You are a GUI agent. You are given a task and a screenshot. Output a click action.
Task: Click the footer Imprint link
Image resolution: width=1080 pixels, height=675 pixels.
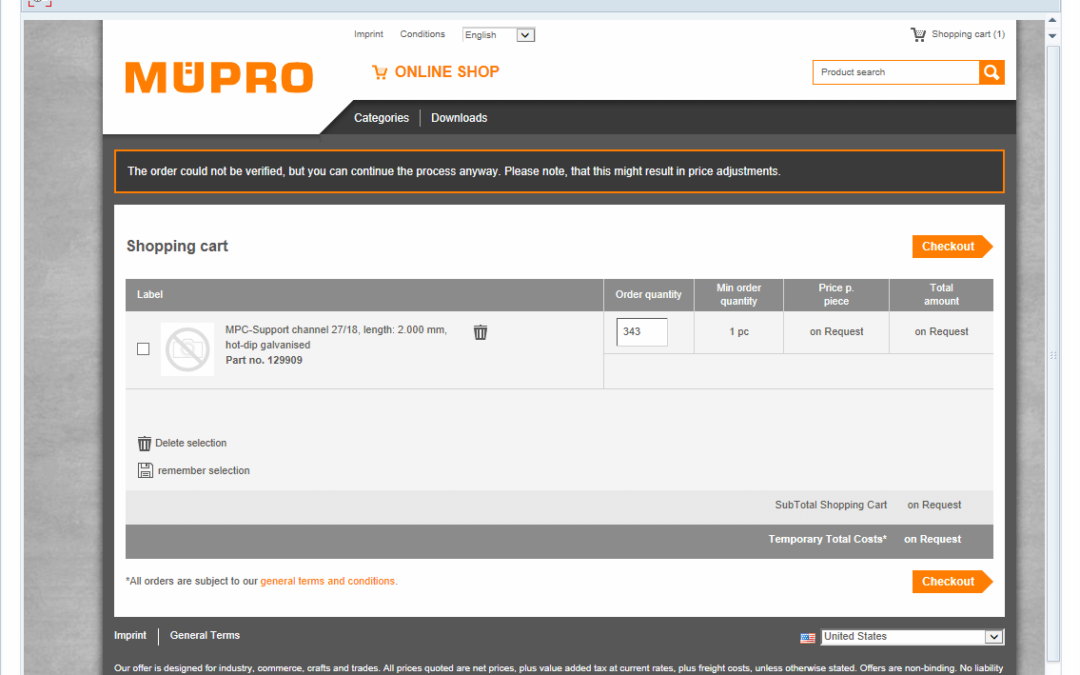(x=130, y=635)
